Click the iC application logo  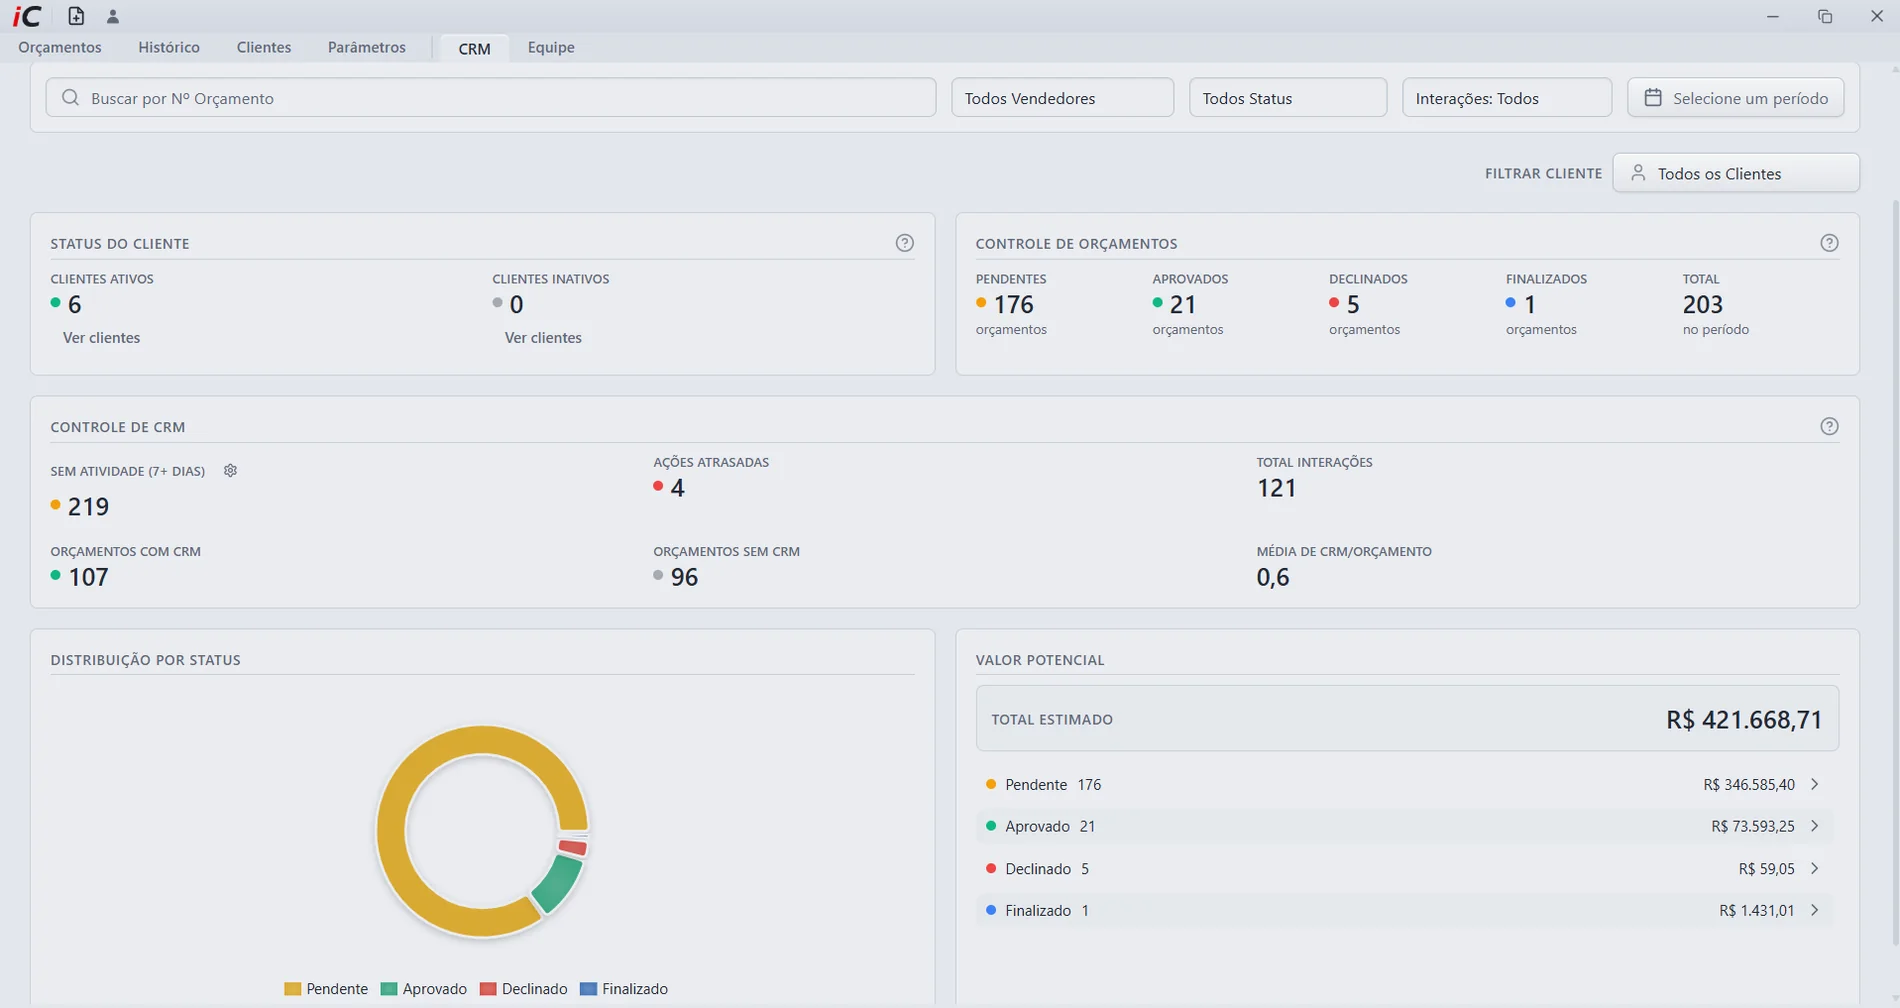tap(27, 16)
